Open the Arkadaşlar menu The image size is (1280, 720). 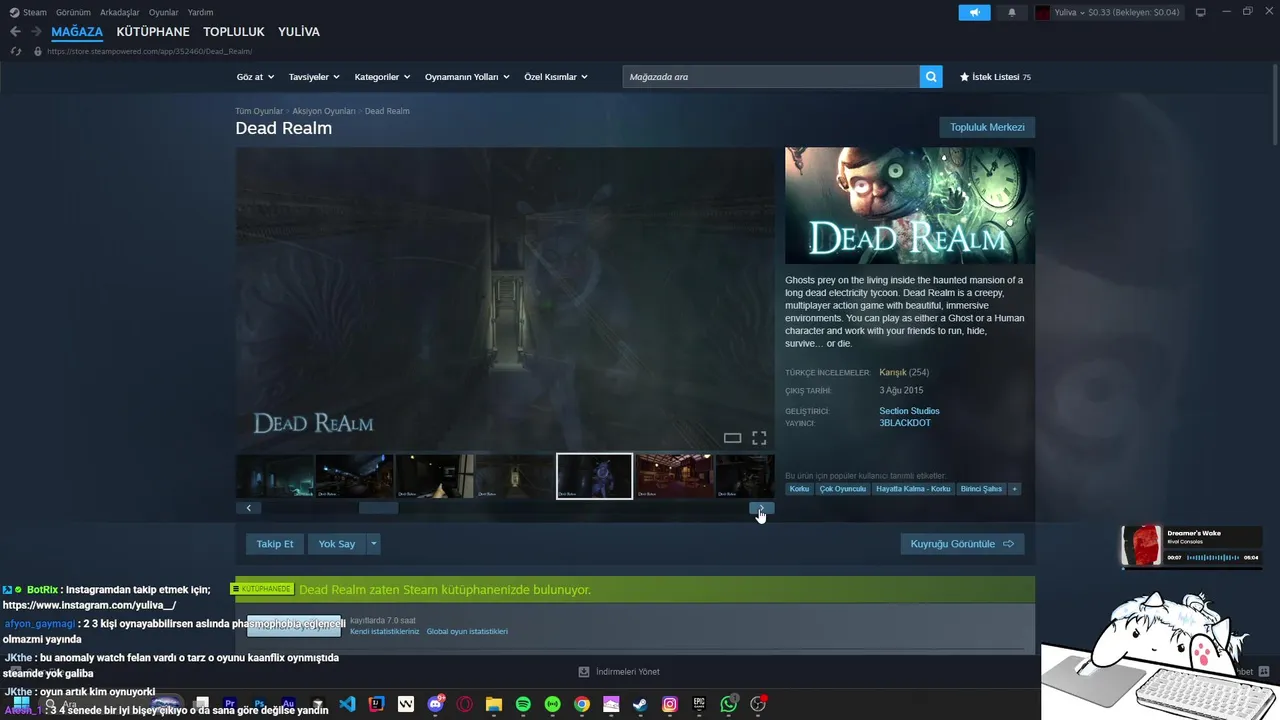point(119,12)
